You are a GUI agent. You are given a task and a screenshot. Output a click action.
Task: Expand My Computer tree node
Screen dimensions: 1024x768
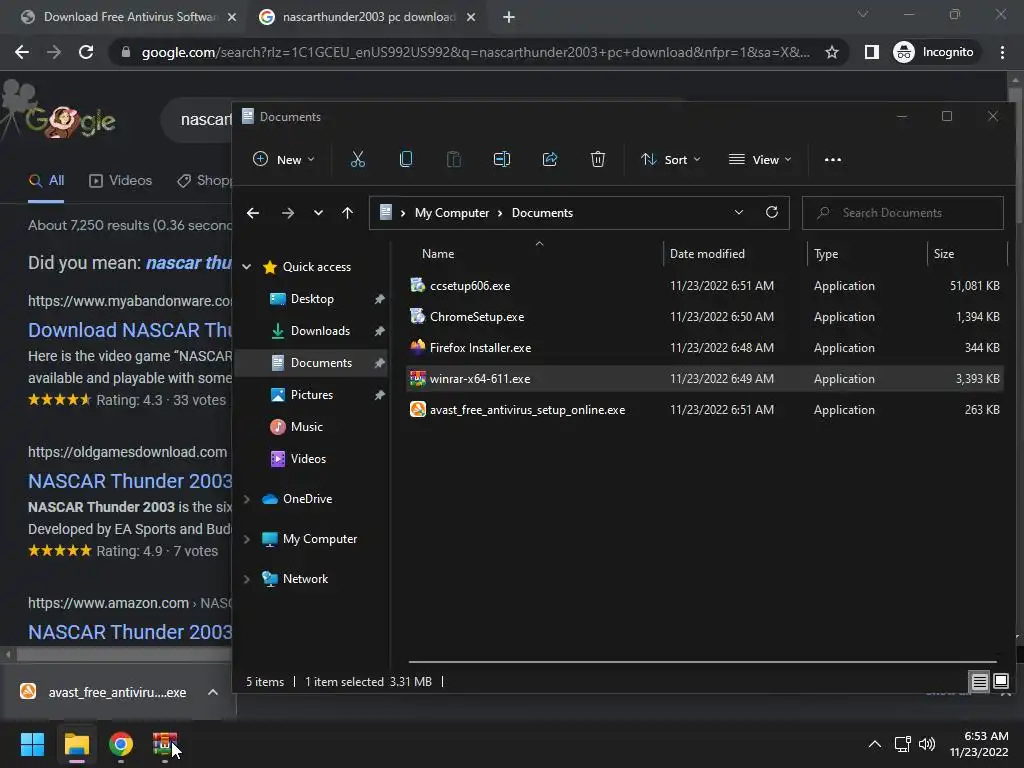[x=246, y=539]
